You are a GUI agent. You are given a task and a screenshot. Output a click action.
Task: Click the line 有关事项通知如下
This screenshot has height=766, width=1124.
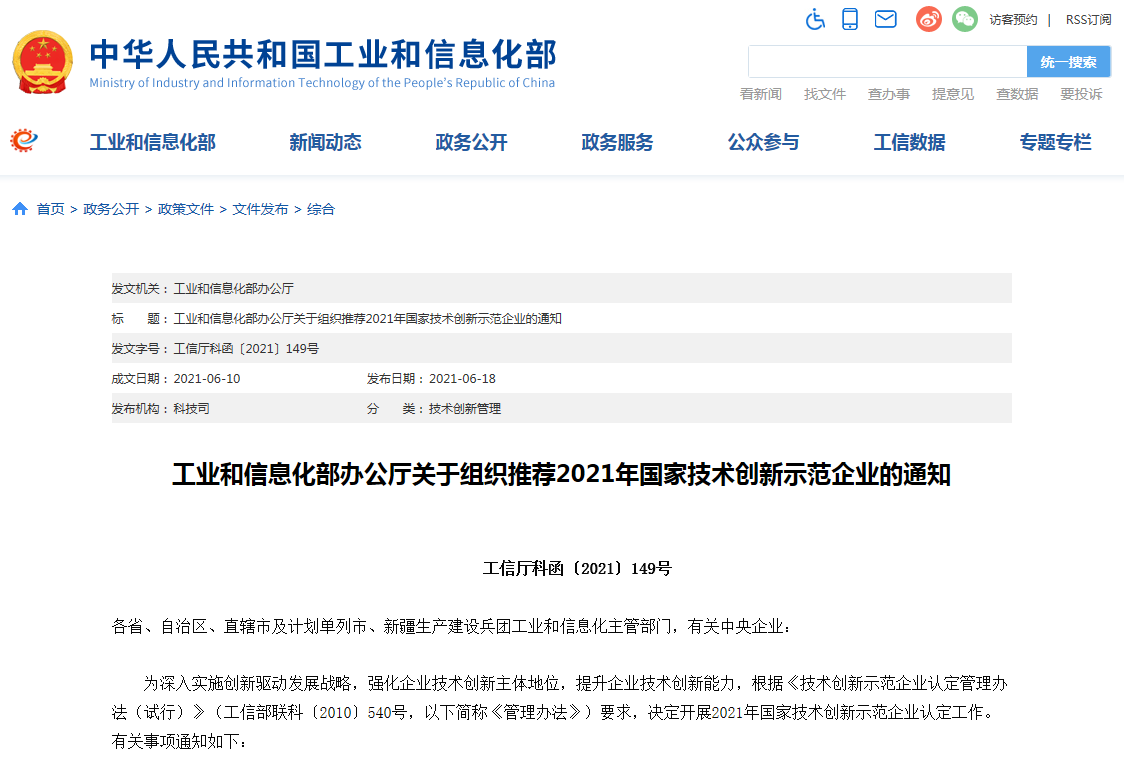pyautogui.click(x=180, y=742)
